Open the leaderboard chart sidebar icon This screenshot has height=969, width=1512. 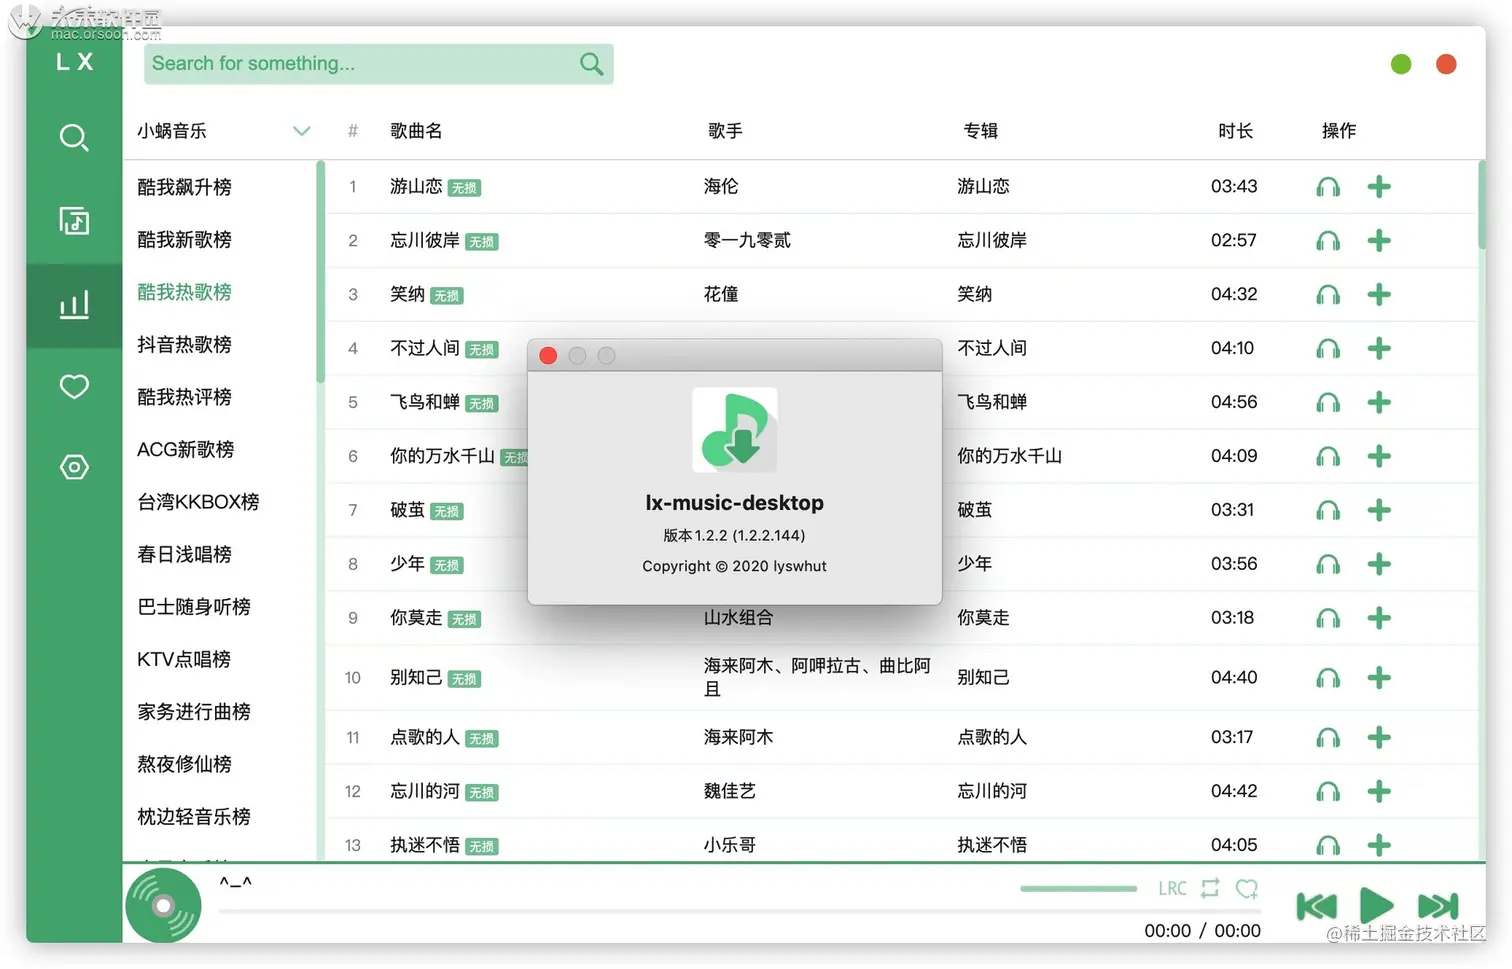tap(74, 304)
